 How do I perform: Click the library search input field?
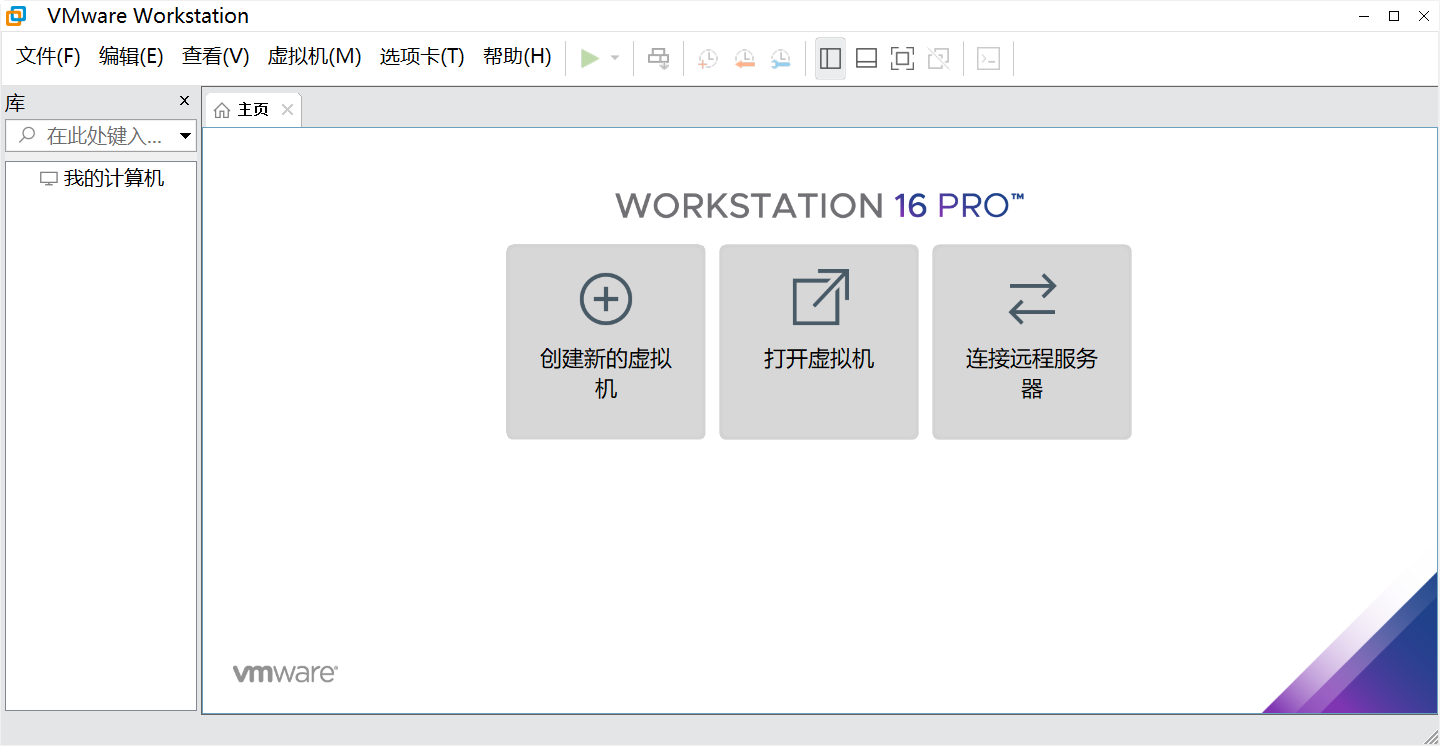(x=100, y=135)
